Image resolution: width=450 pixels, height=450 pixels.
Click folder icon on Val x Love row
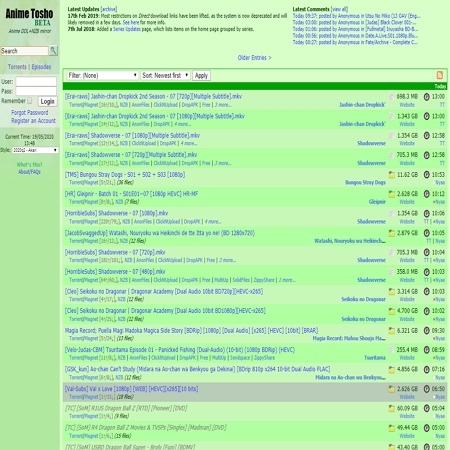pos(392,389)
